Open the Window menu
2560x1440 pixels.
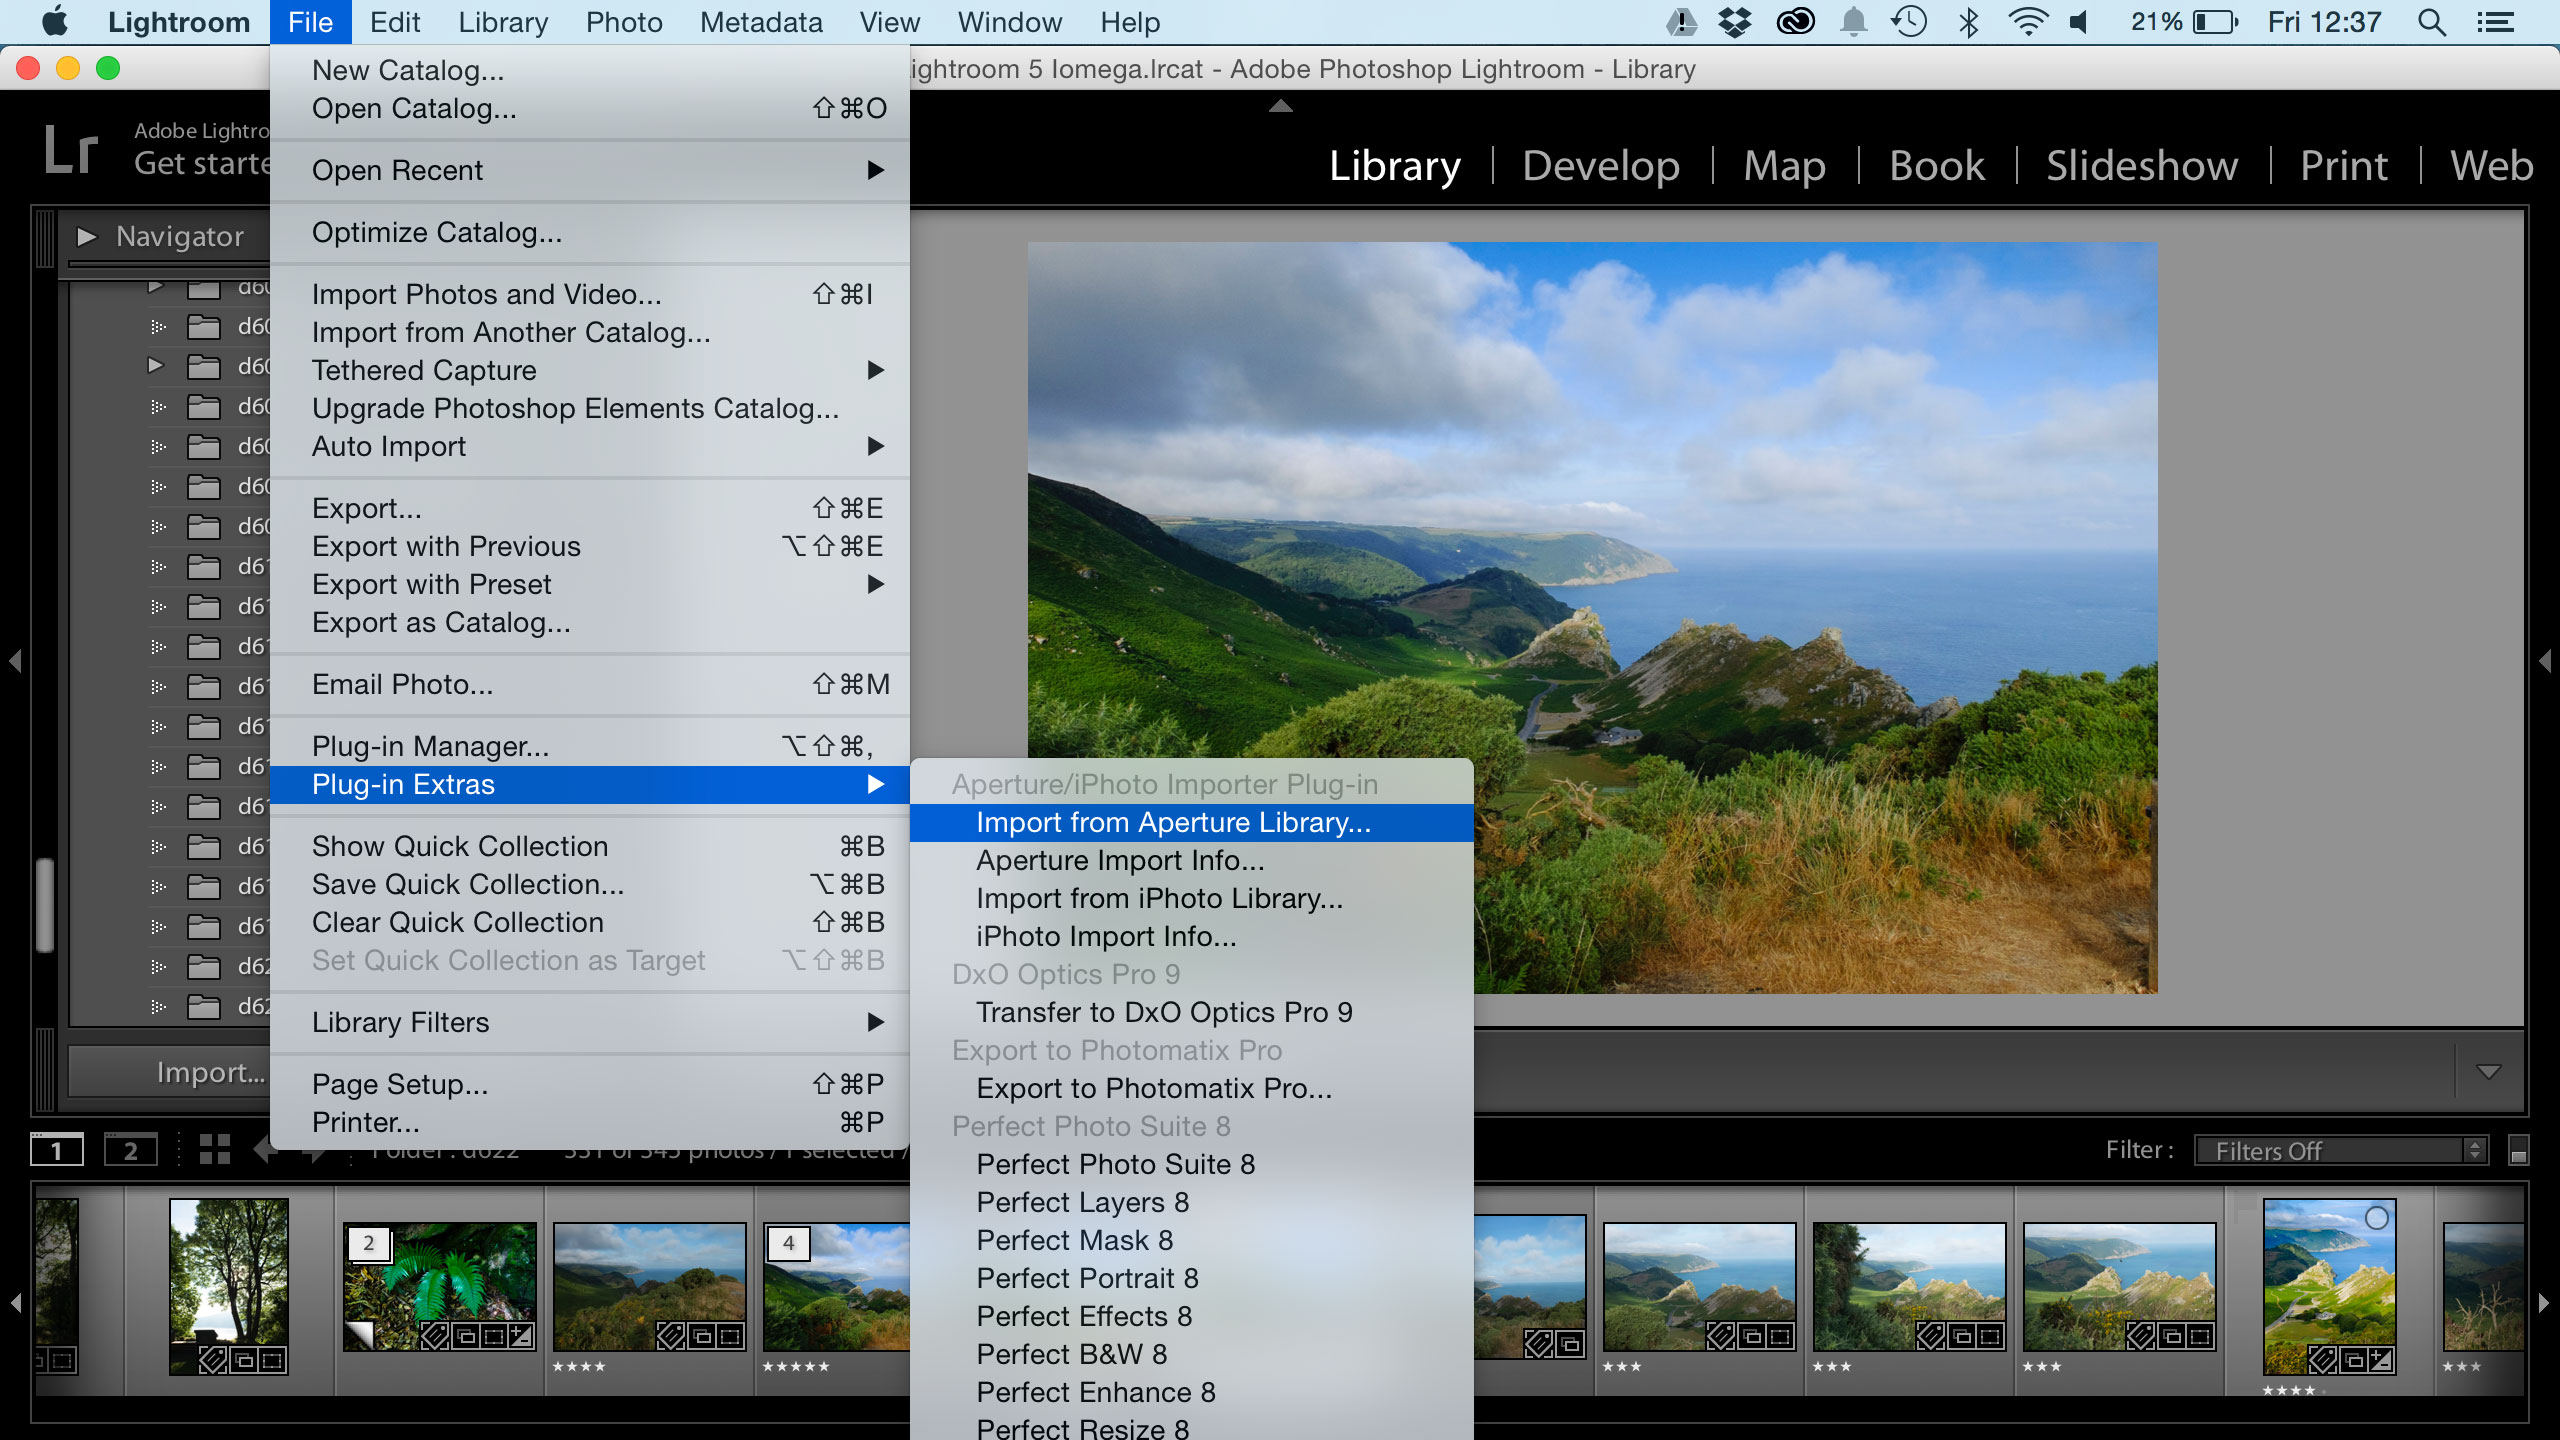pyautogui.click(x=1009, y=22)
